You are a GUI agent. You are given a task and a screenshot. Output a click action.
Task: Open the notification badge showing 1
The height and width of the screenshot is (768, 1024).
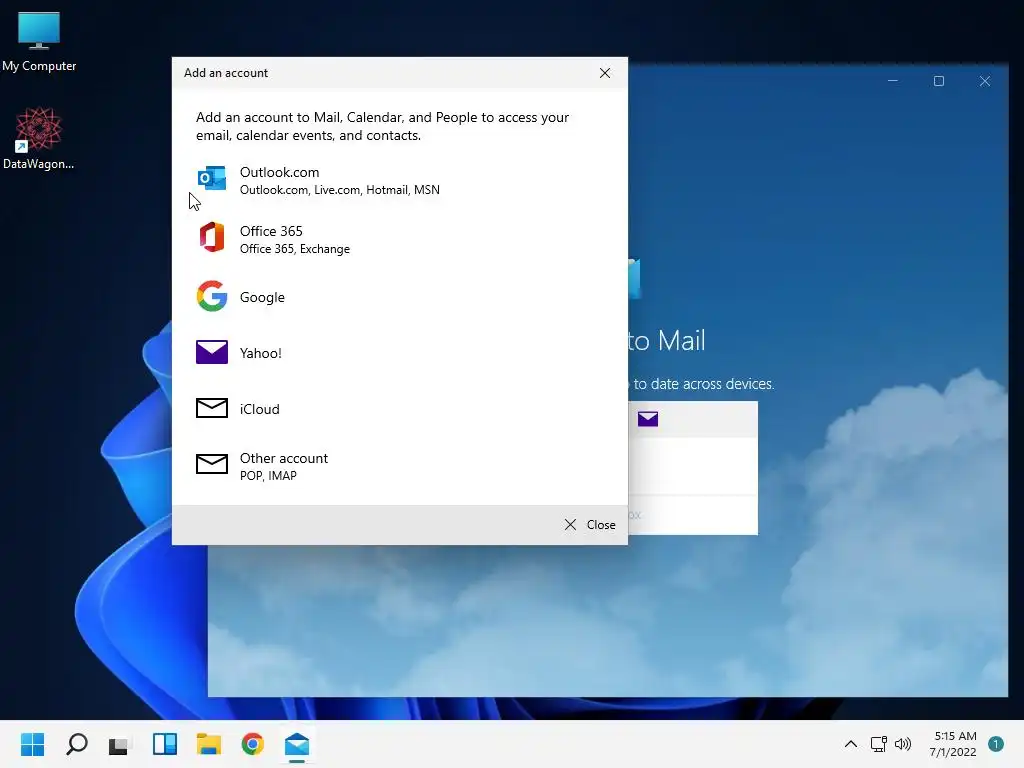pyautogui.click(x=996, y=744)
